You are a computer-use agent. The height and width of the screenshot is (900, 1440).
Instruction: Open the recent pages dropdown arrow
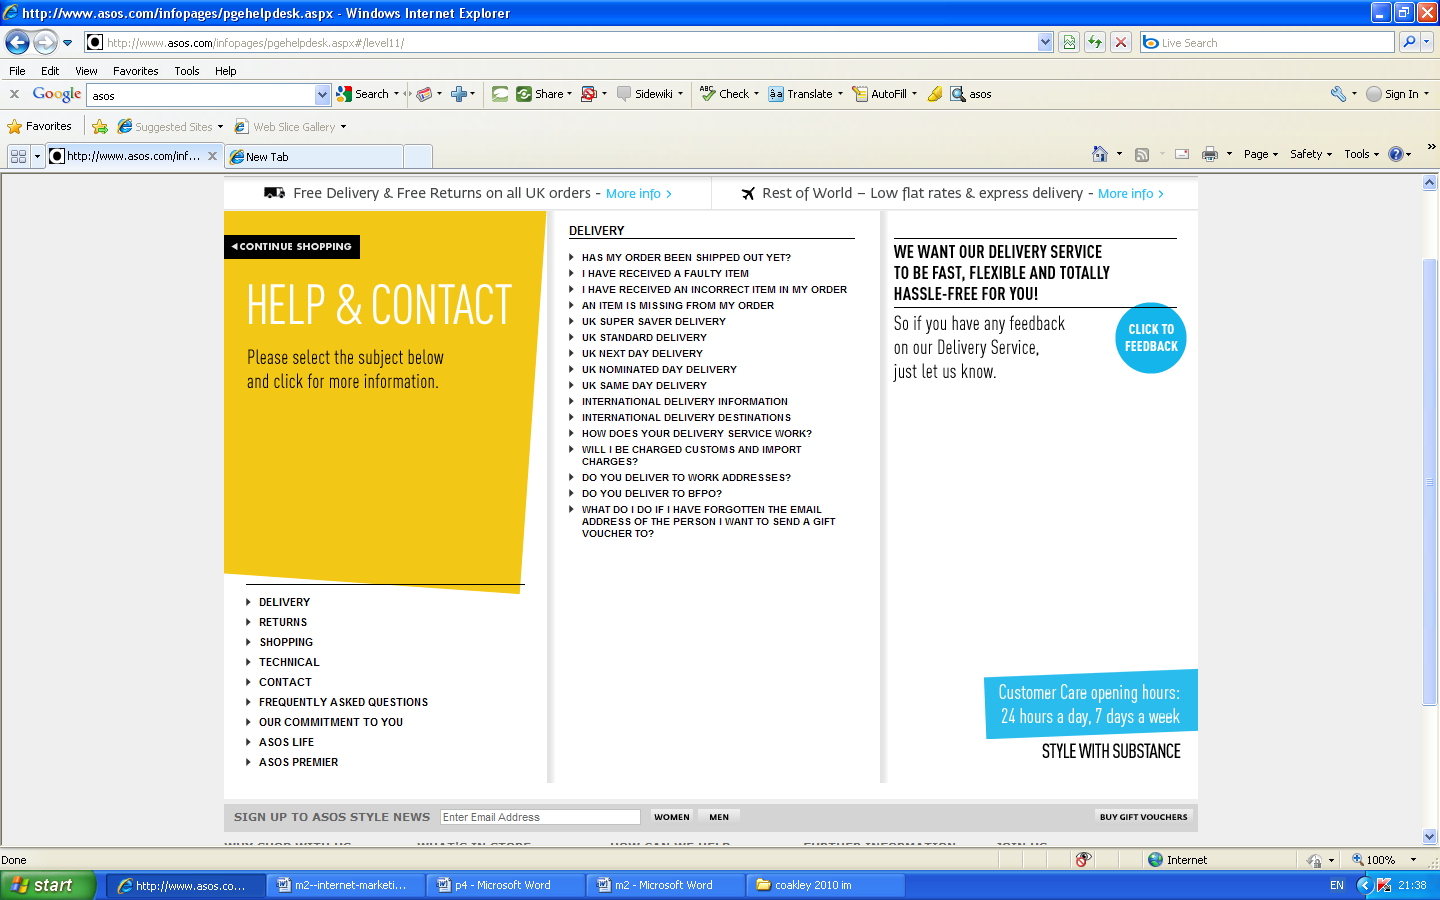(x=67, y=43)
